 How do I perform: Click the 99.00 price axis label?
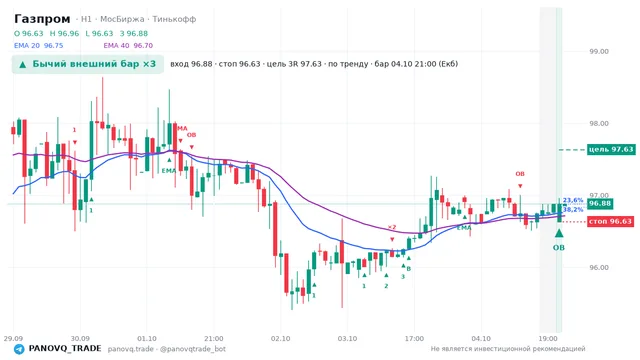pos(599,51)
